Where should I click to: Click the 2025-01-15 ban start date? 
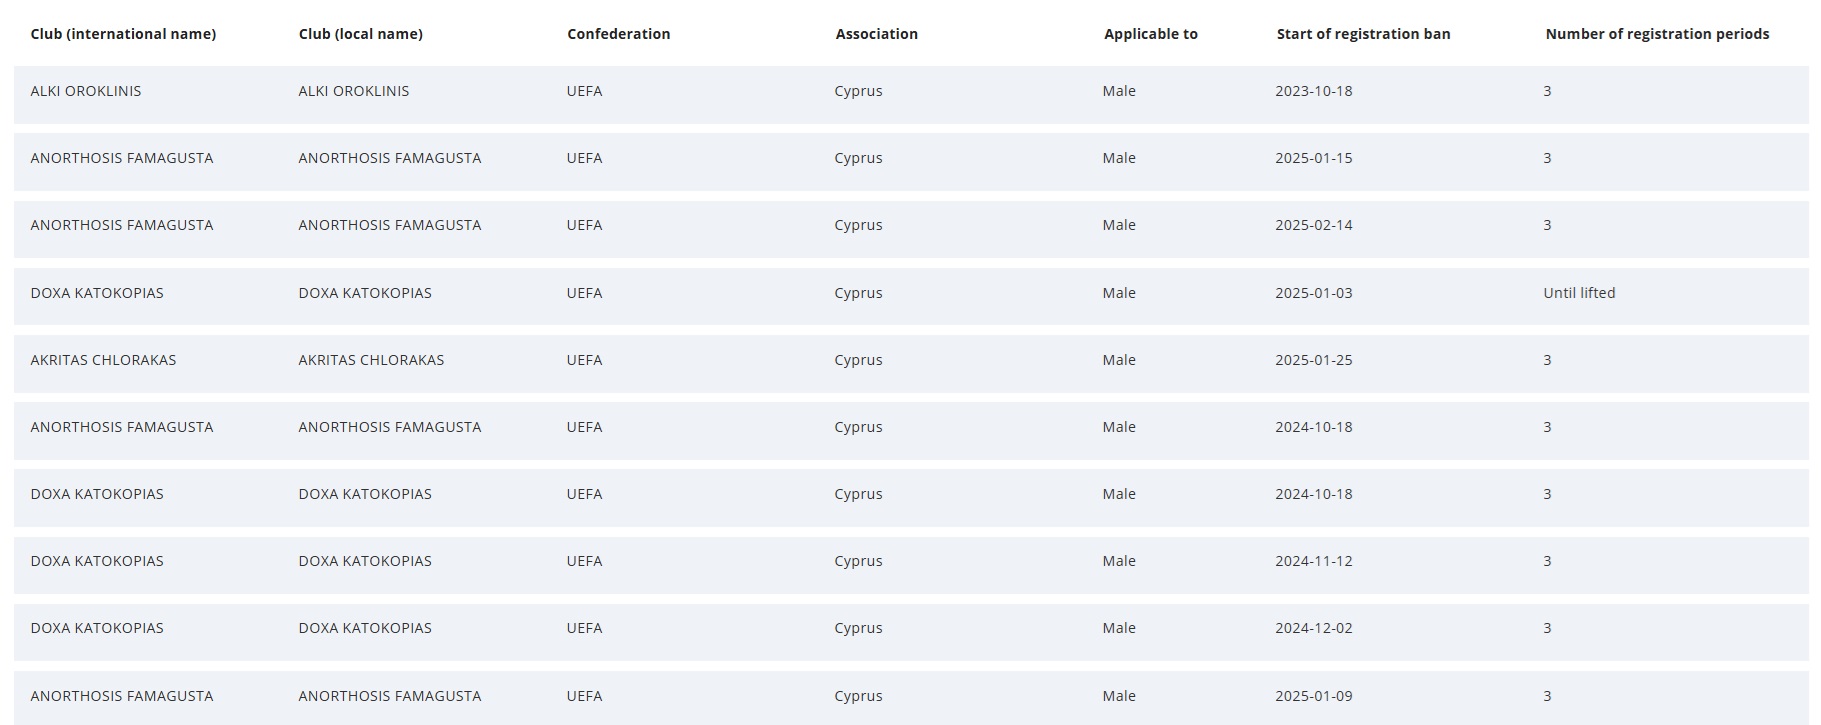tap(1313, 158)
